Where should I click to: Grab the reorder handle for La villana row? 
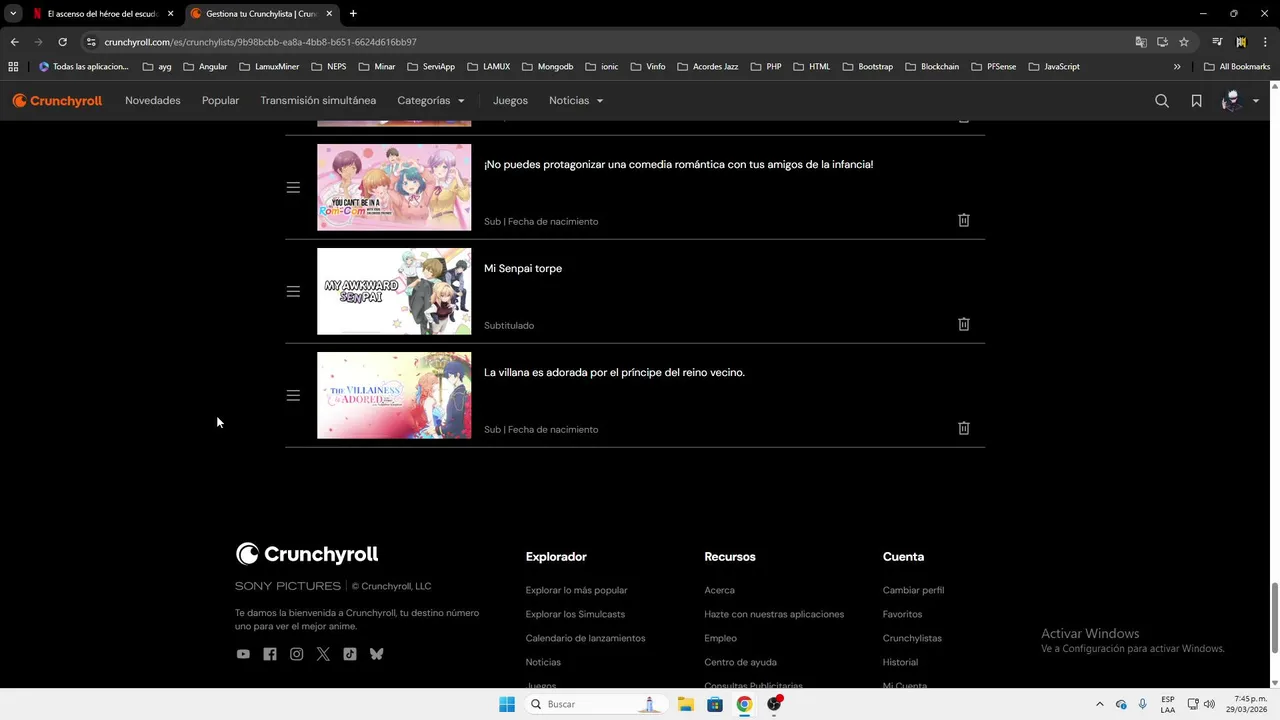293,396
